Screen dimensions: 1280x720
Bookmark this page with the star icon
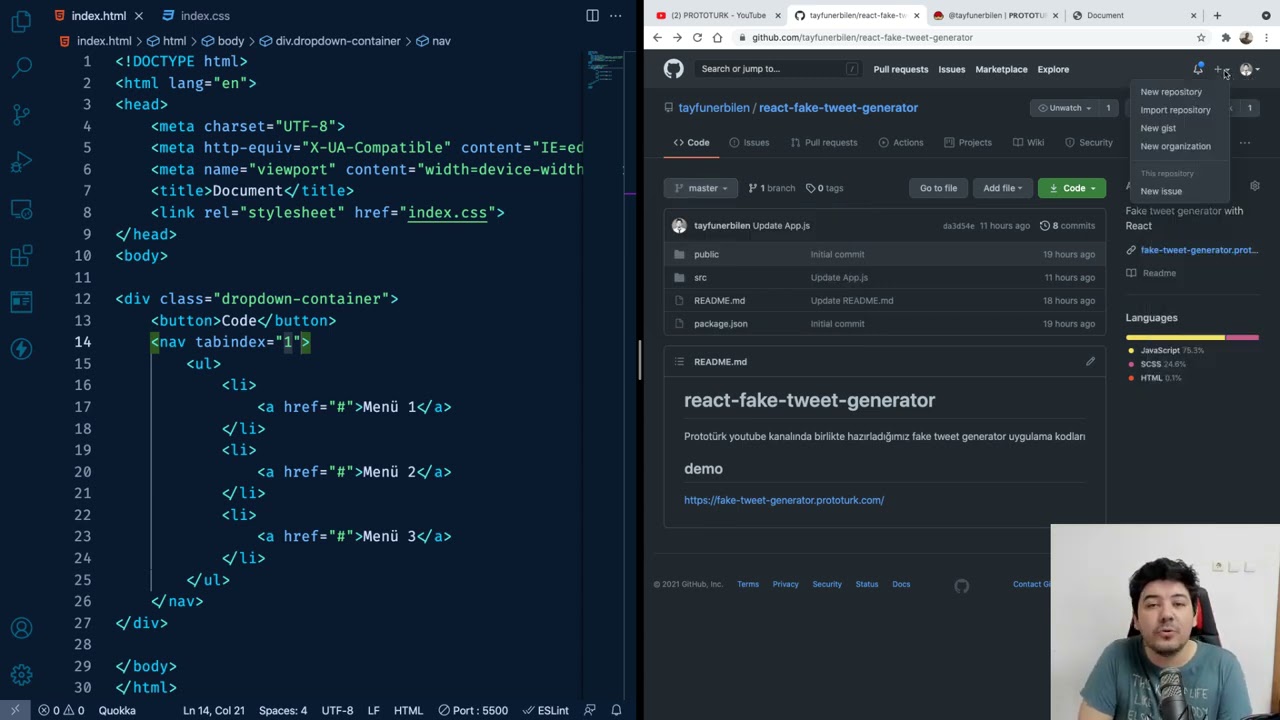click(x=1201, y=37)
